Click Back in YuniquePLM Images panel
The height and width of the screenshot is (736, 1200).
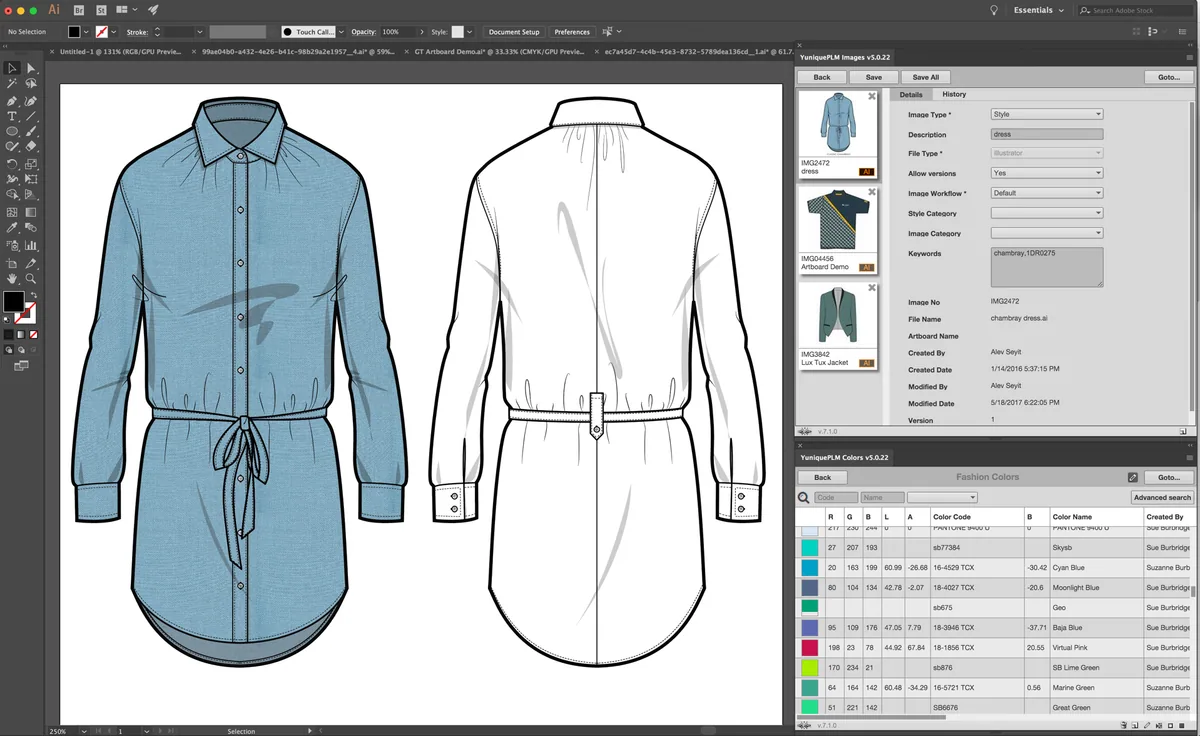(822, 77)
